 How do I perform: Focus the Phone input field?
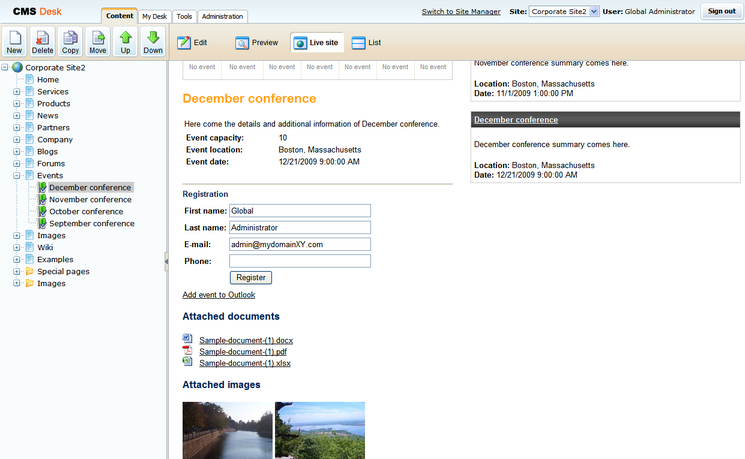[300, 261]
